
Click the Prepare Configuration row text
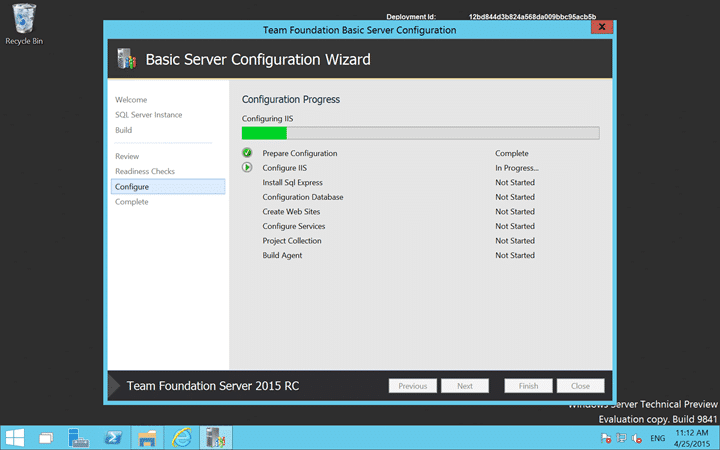pos(299,153)
